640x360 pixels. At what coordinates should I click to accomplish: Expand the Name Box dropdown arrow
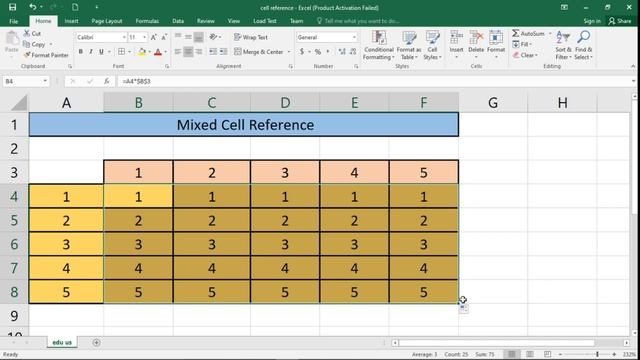(45, 81)
